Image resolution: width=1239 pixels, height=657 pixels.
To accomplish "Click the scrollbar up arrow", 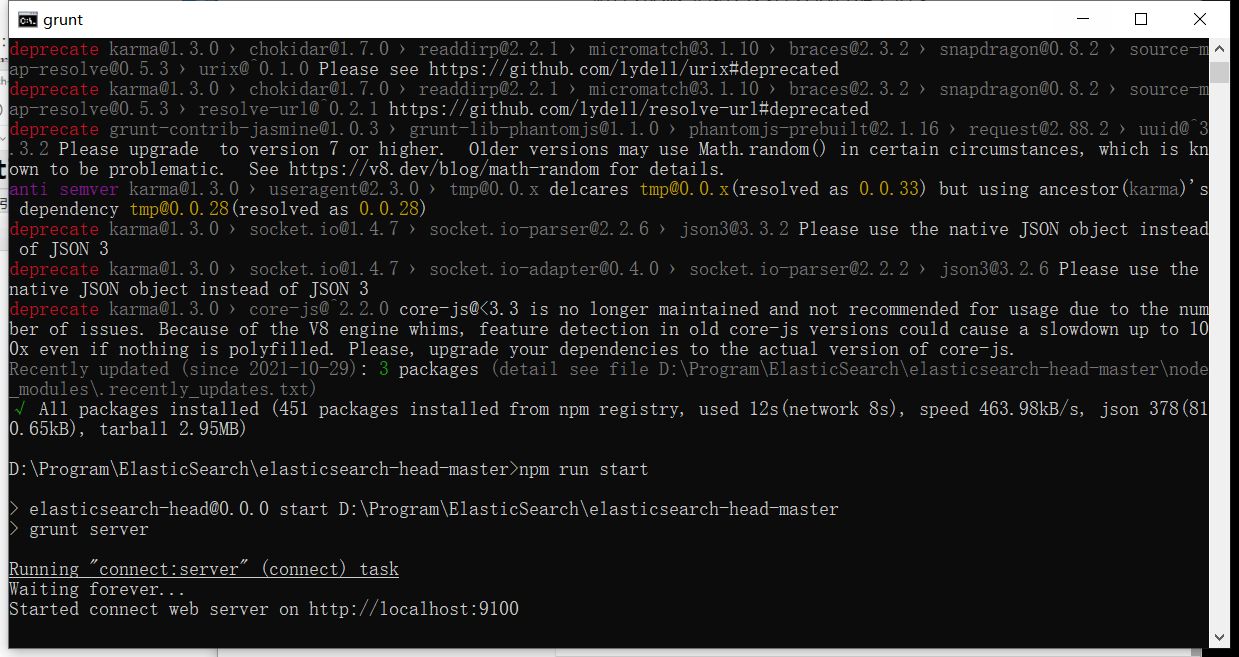I will coord(1219,49).
